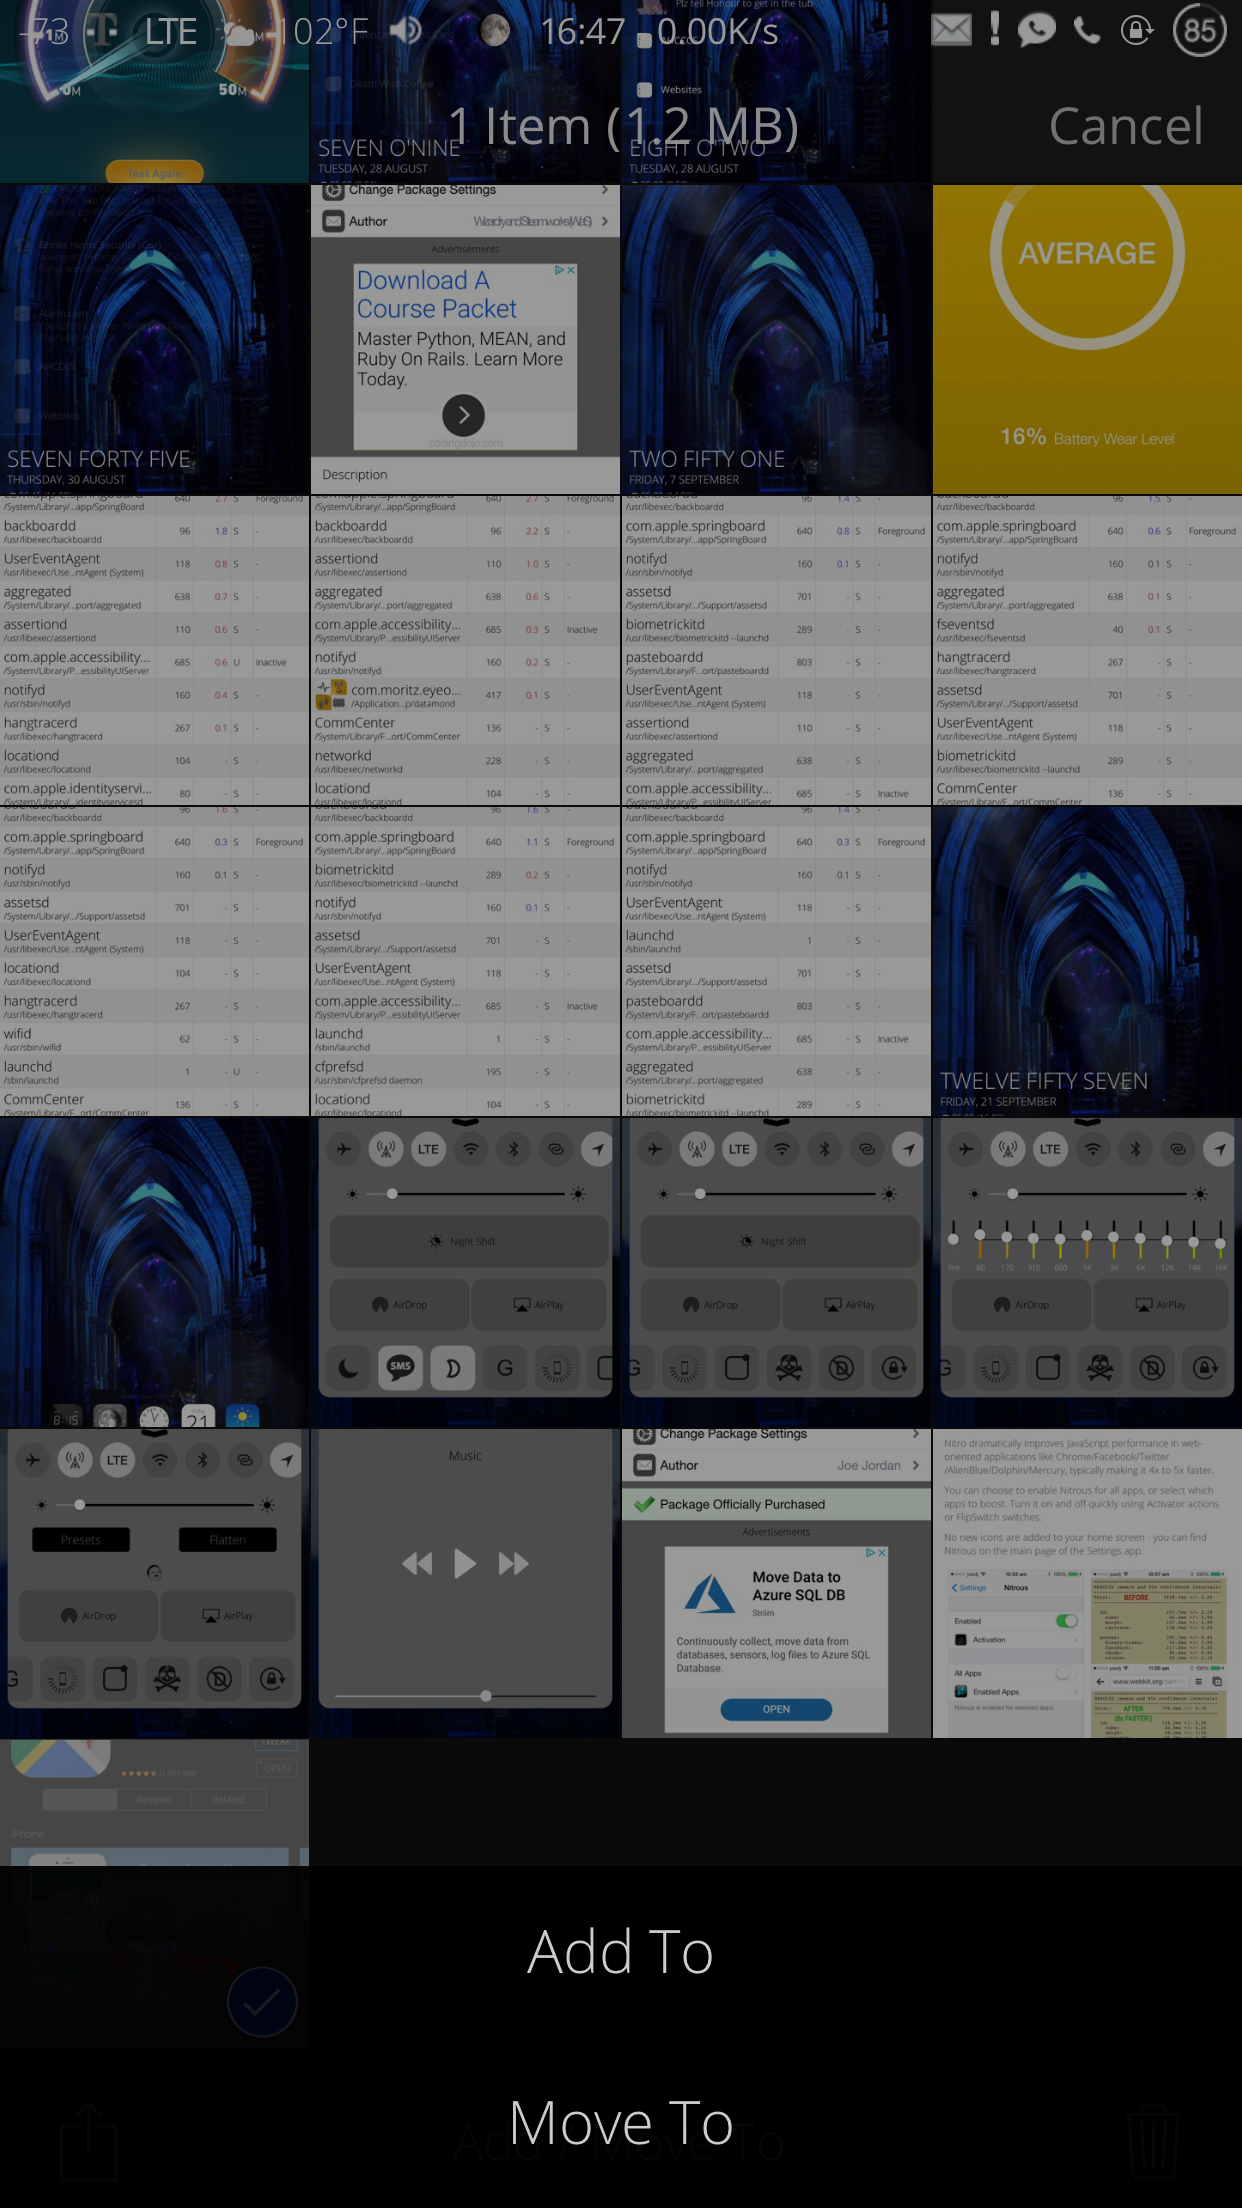The image size is (1242, 2208).
Task: Tap the speaker volume icon in status bar
Action: tap(406, 31)
